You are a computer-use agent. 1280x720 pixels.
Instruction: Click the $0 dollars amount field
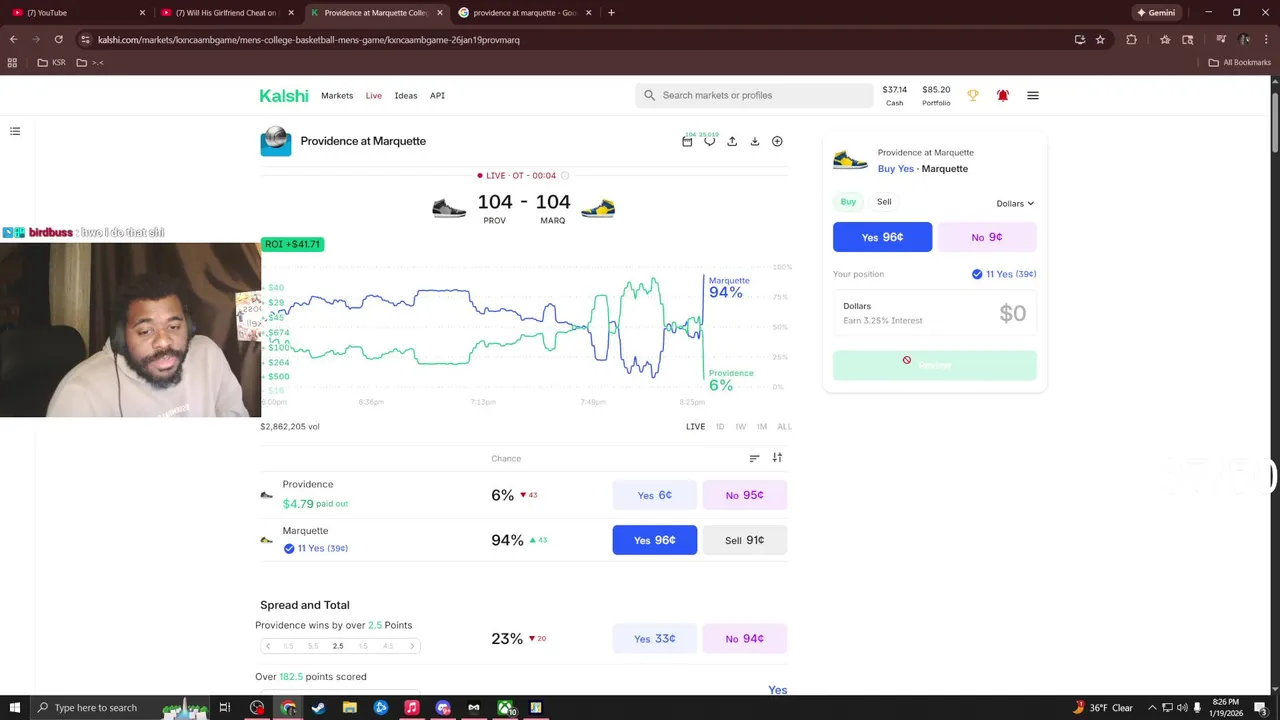click(935, 313)
